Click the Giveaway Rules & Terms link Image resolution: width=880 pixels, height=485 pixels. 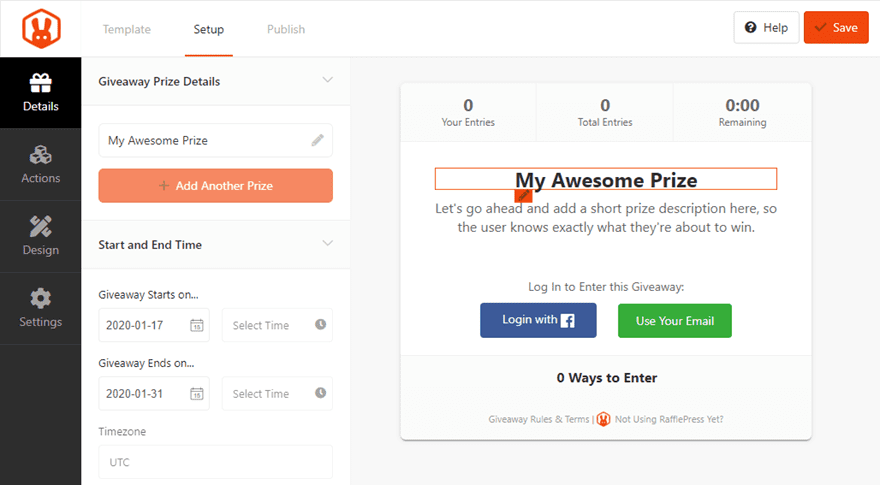[538, 419]
